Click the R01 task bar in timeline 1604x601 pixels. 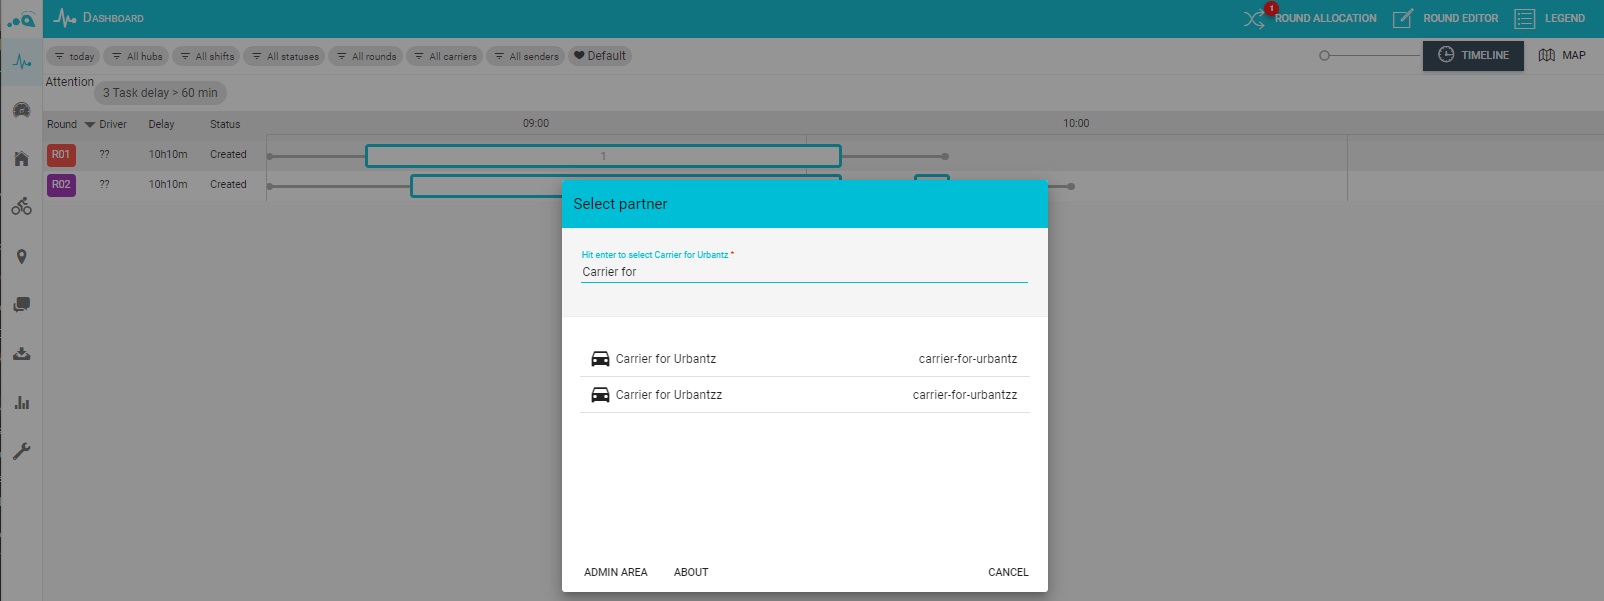[603, 156]
